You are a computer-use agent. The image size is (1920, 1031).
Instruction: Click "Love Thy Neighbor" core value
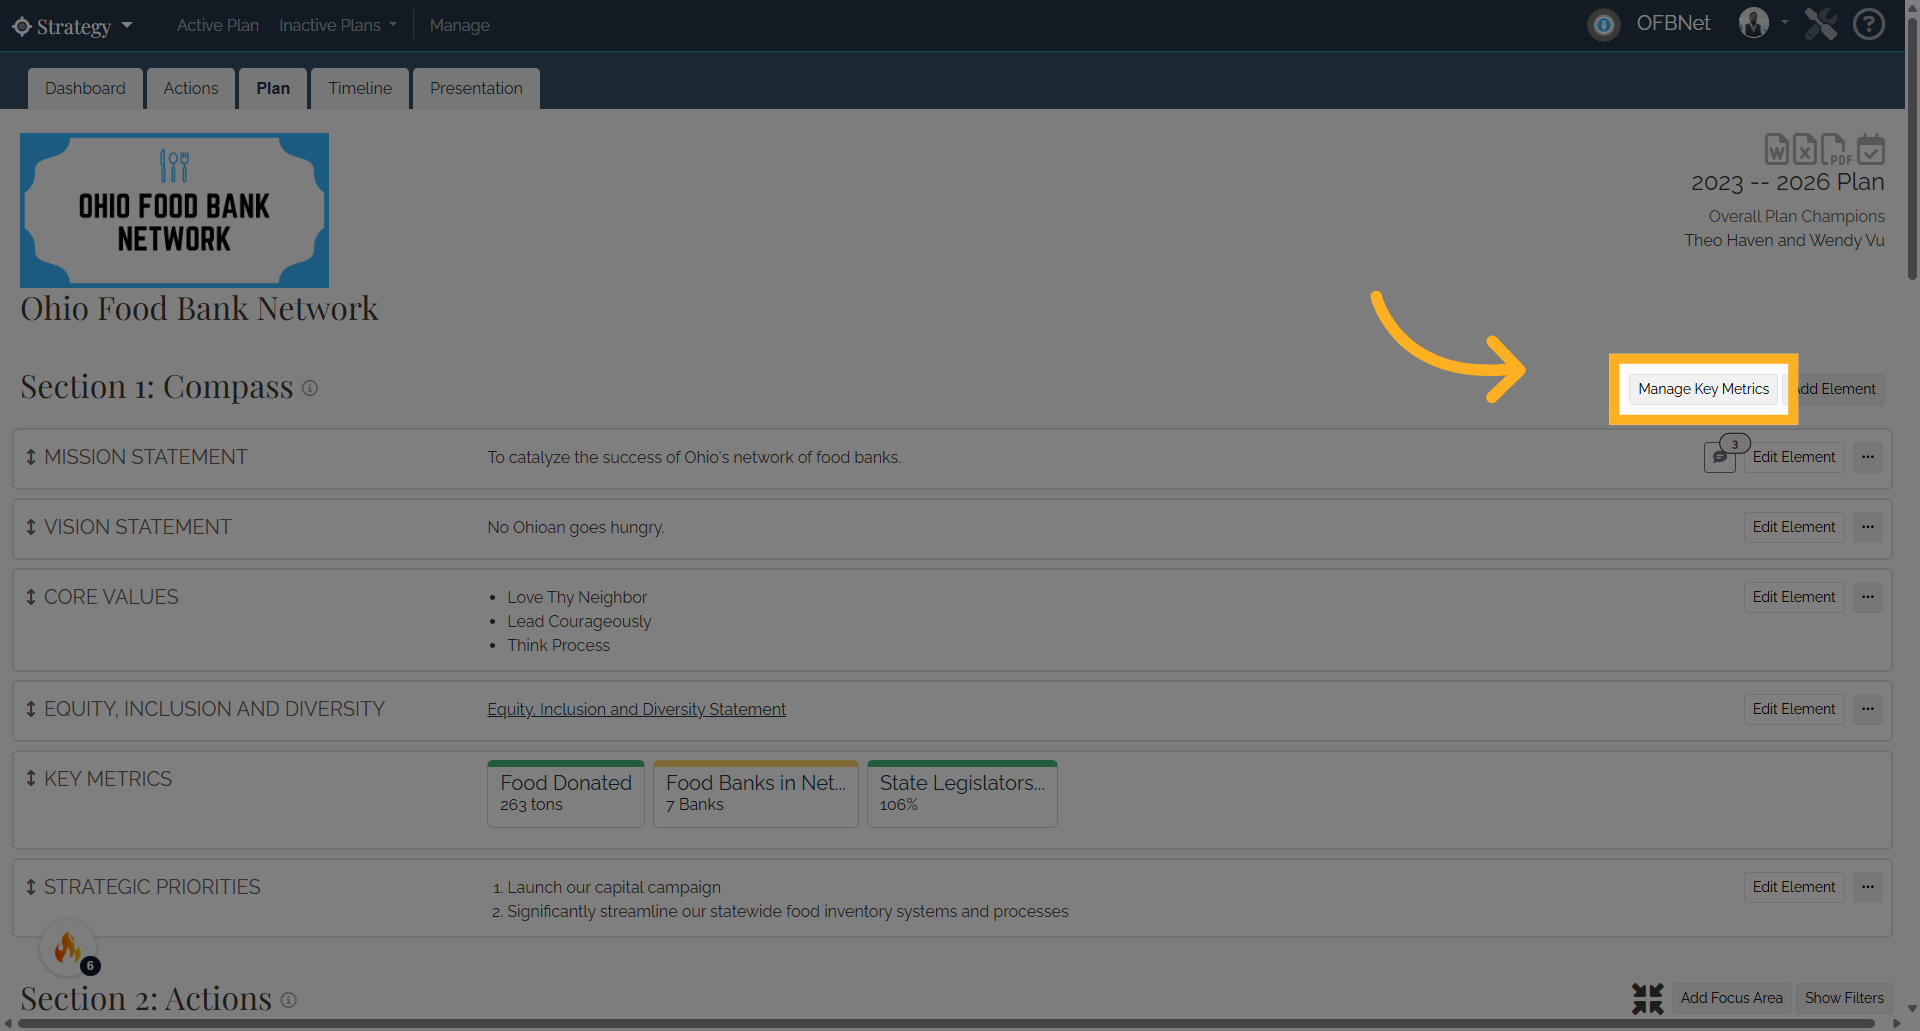[x=577, y=597]
